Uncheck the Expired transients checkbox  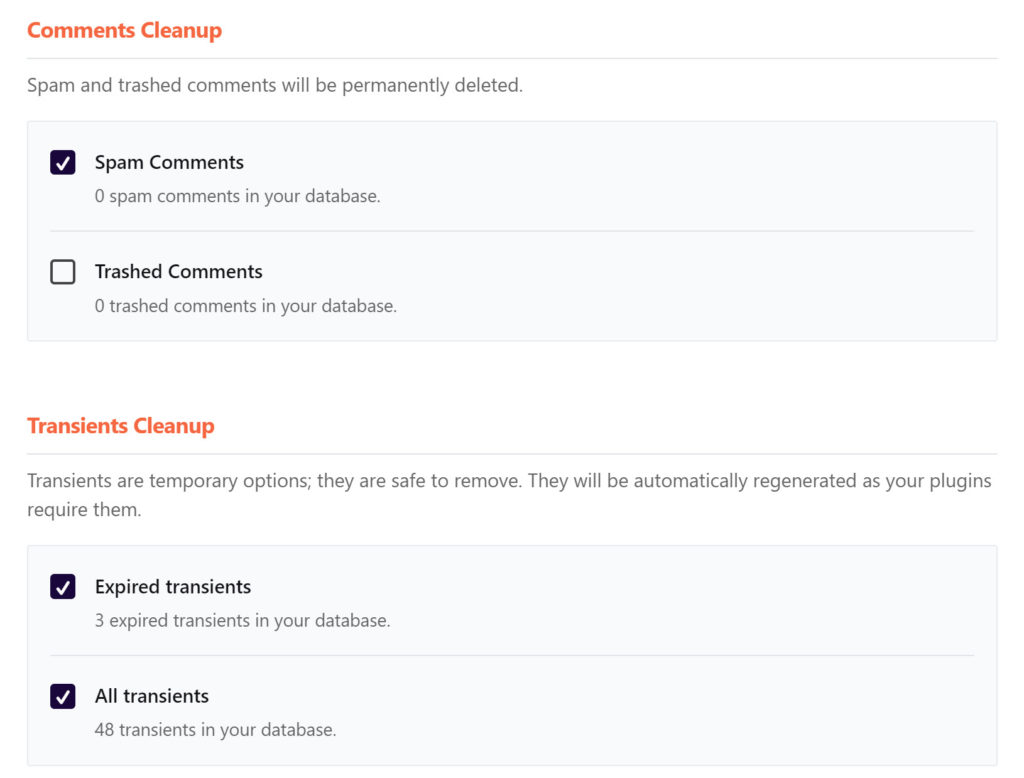tap(63, 587)
